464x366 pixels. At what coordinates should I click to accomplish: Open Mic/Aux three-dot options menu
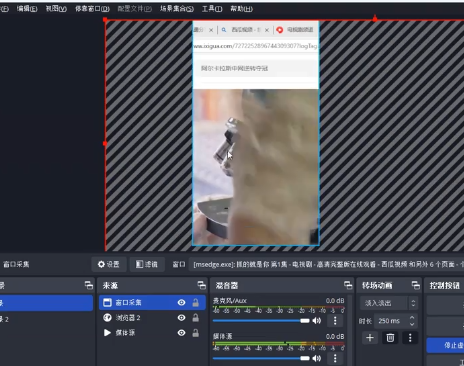click(x=335, y=321)
